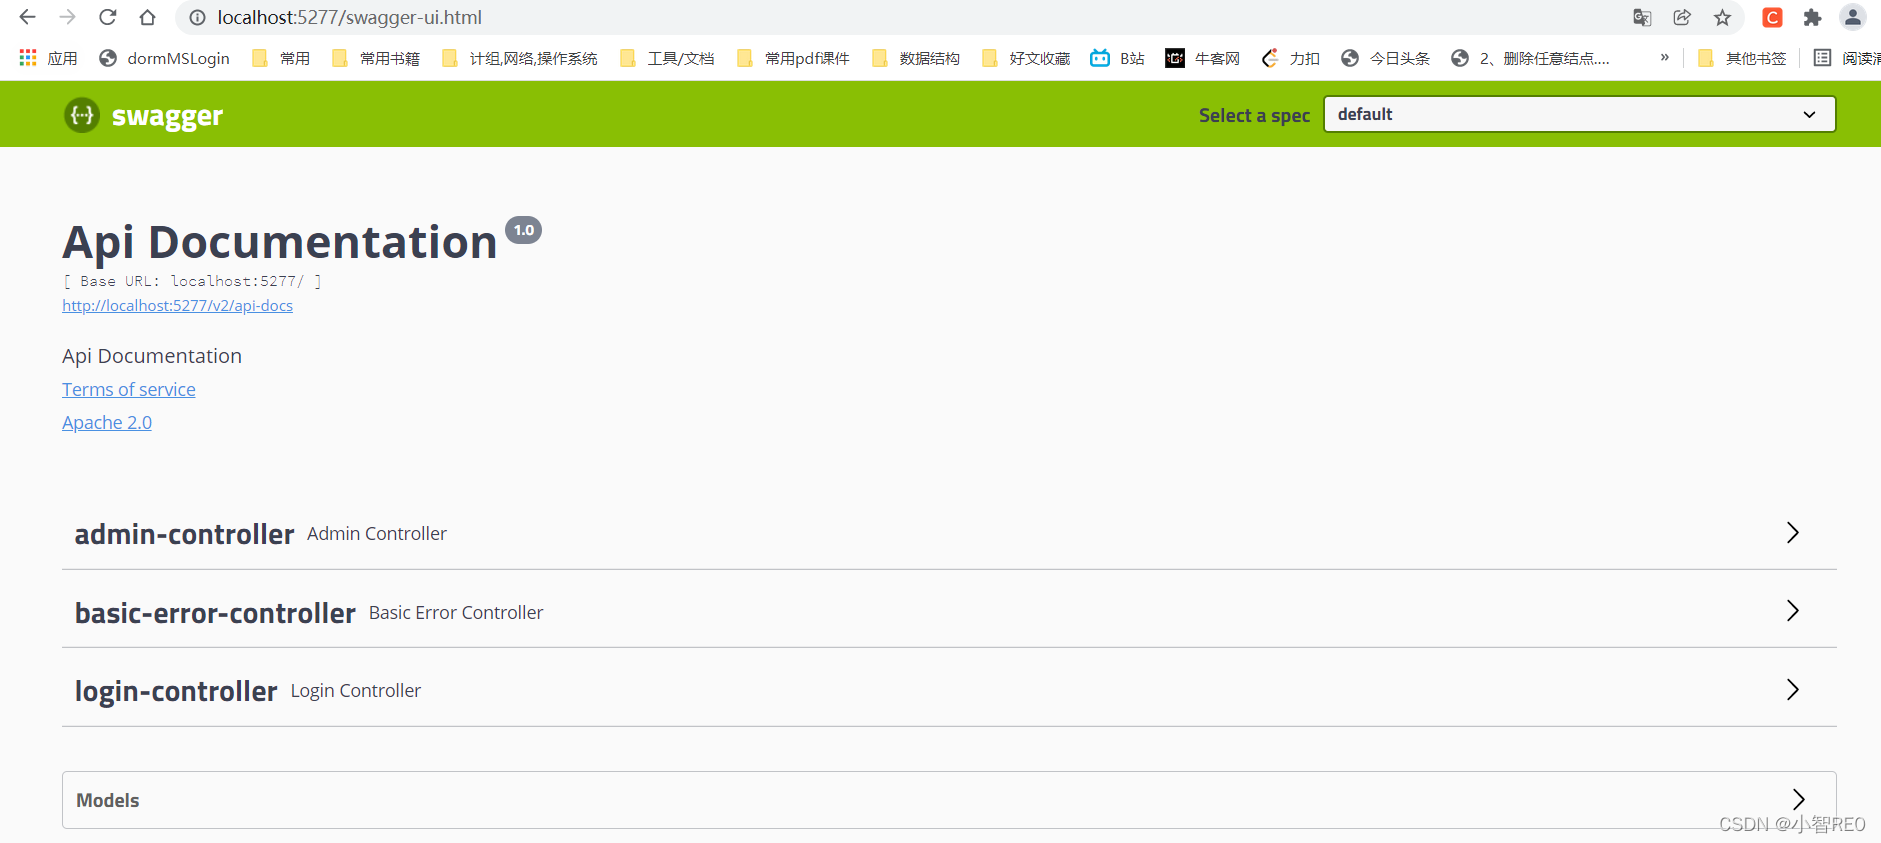Open the extensions puzzle icon
Image resolution: width=1881 pixels, height=843 pixels.
tap(1812, 17)
